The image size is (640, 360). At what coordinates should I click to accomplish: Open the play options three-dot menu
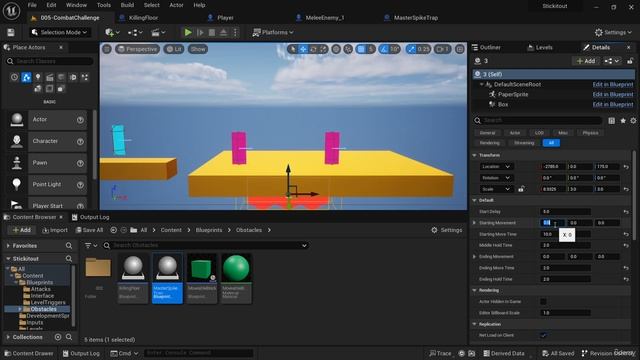tap(235, 32)
